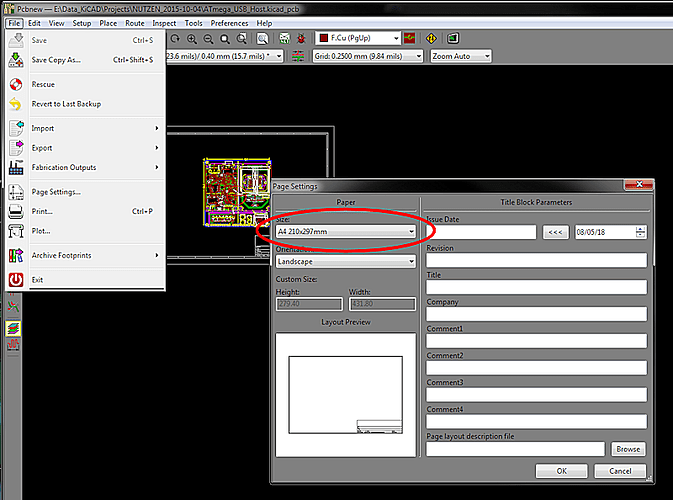The image size is (673, 500).
Task: Expand the Import submenu arrow
Action: coord(157,128)
